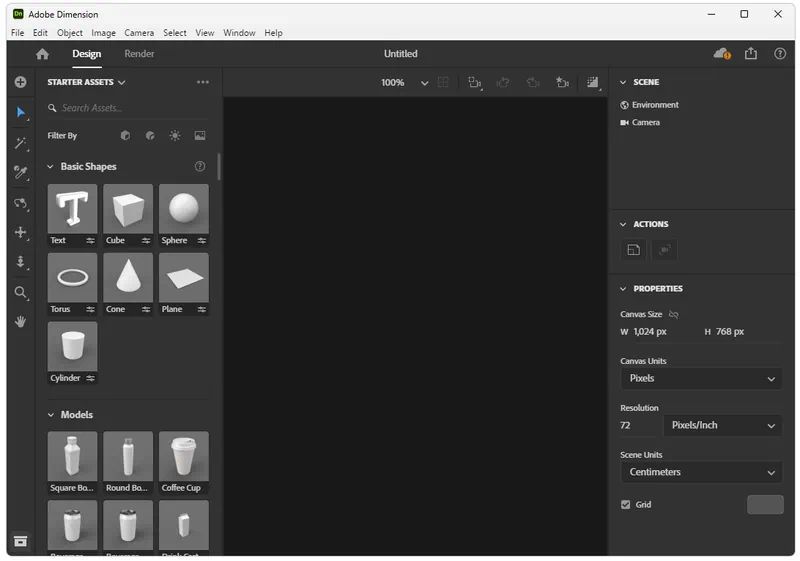This screenshot has height=561, width=800.
Task: Open the Help menu
Action: (x=273, y=33)
